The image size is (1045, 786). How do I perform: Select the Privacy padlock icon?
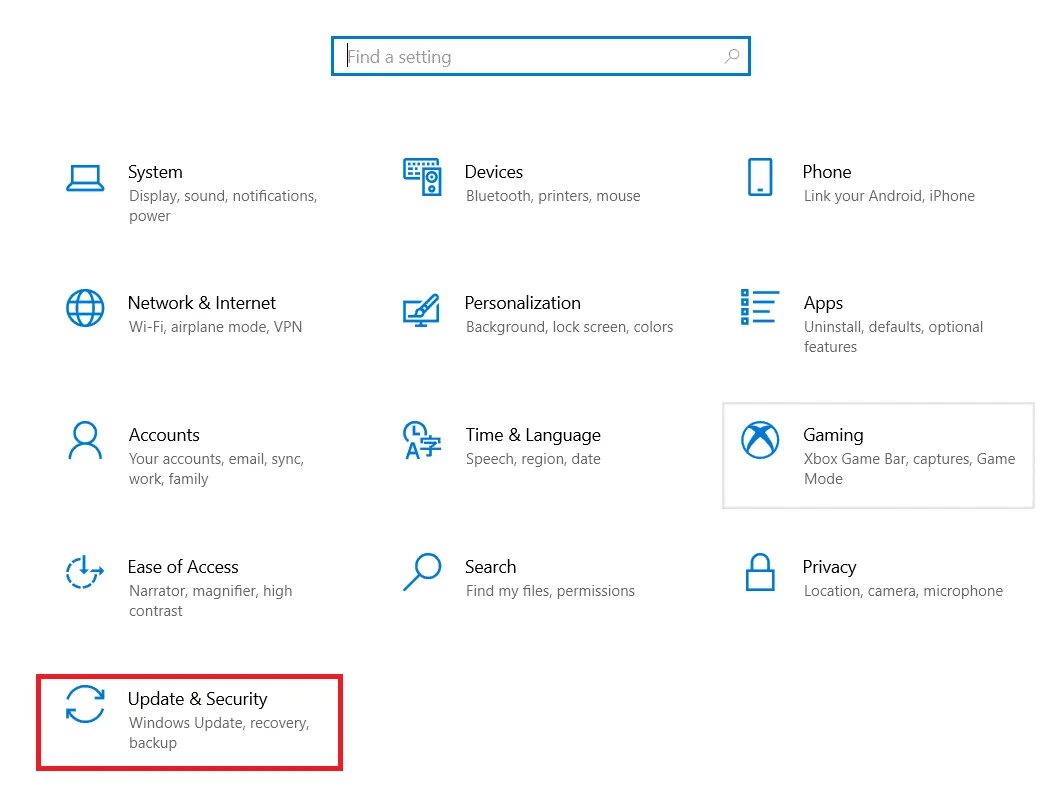(x=760, y=572)
